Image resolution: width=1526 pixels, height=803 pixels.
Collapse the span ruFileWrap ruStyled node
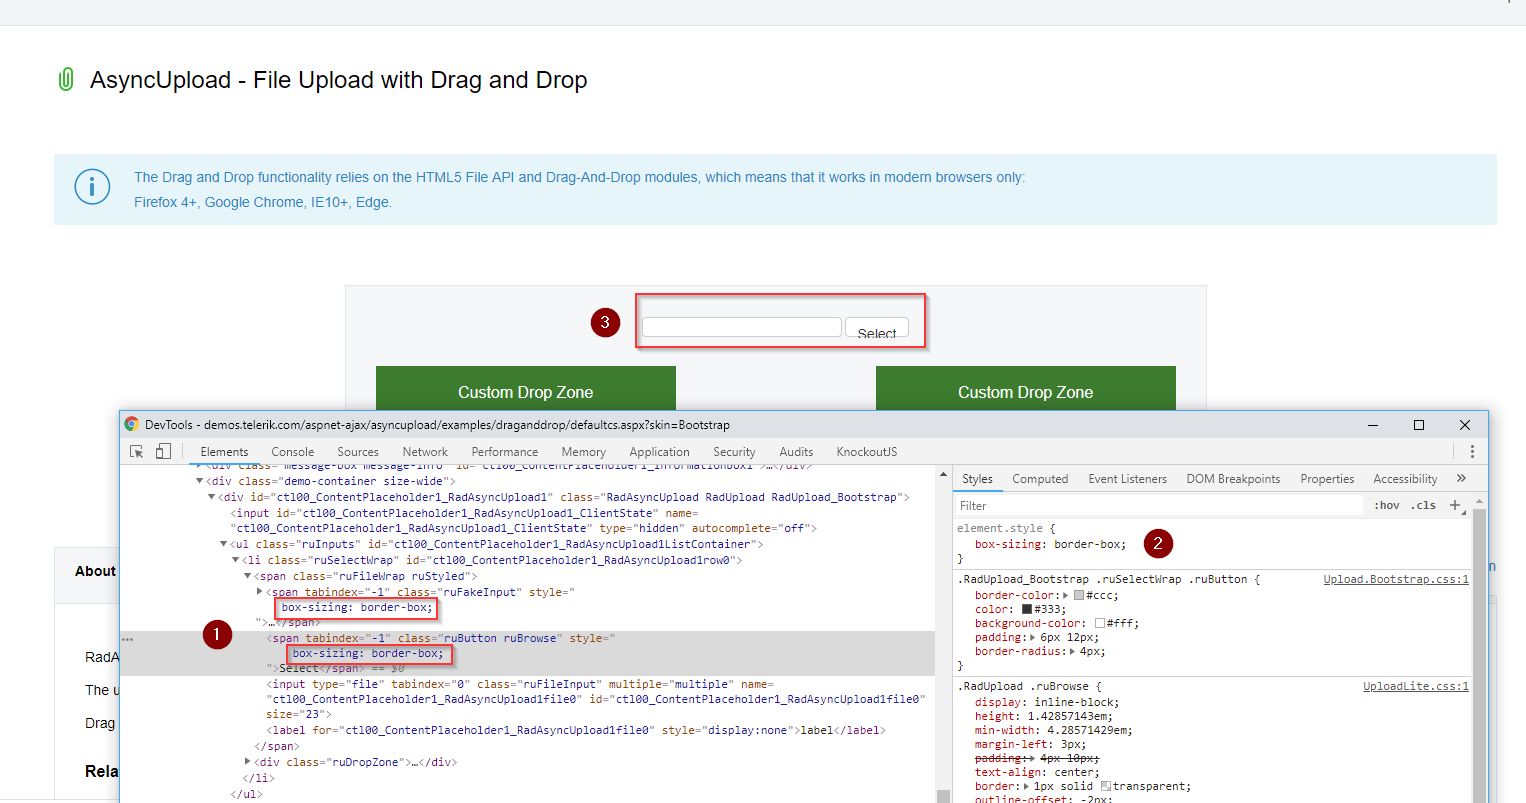pos(247,576)
